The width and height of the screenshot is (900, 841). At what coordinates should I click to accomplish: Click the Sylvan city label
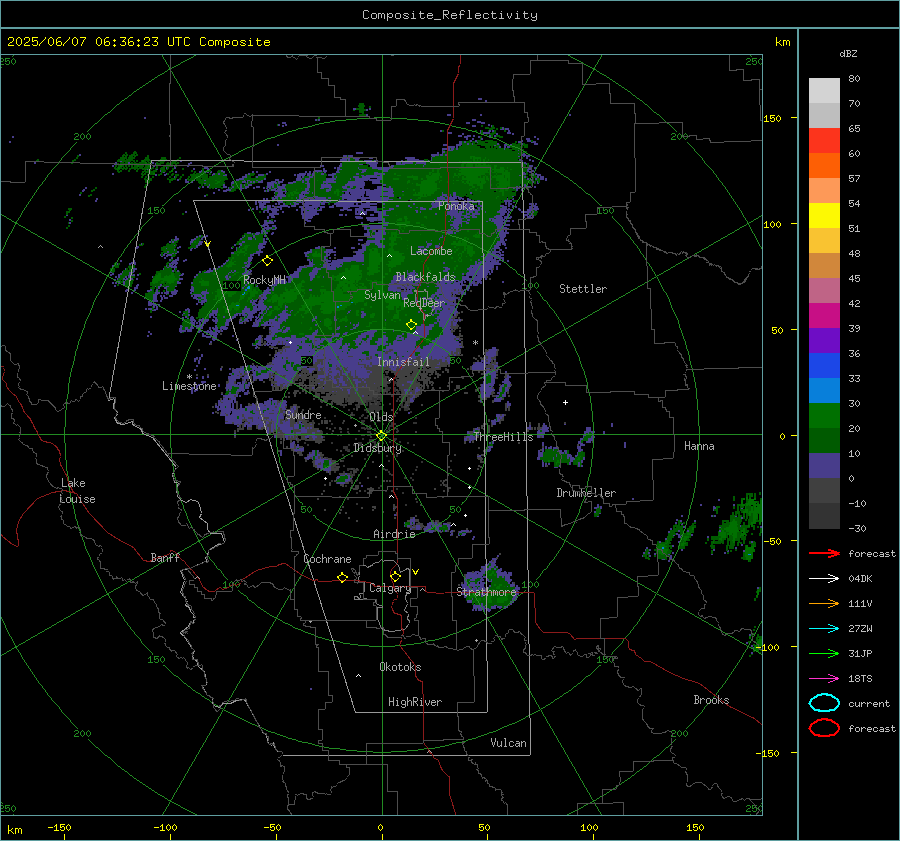(x=382, y=295)
